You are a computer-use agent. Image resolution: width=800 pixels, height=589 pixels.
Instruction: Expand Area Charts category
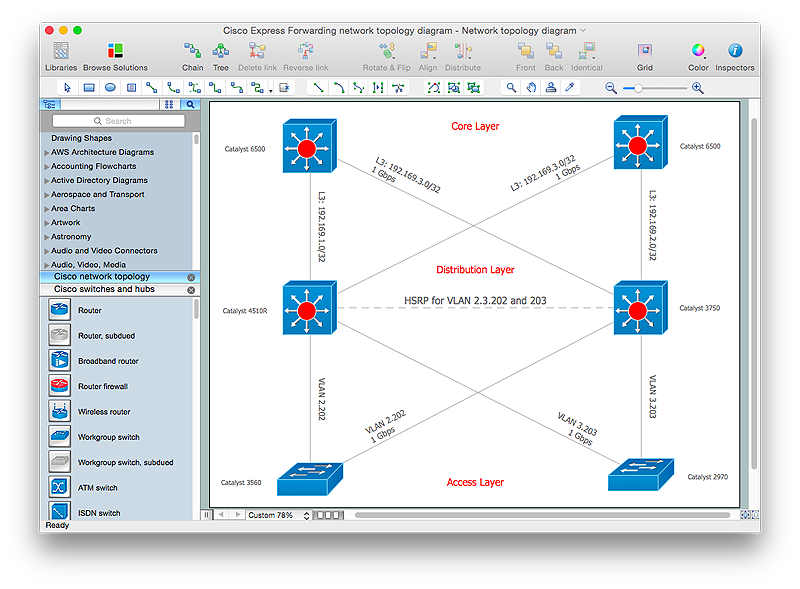[47, 209]
